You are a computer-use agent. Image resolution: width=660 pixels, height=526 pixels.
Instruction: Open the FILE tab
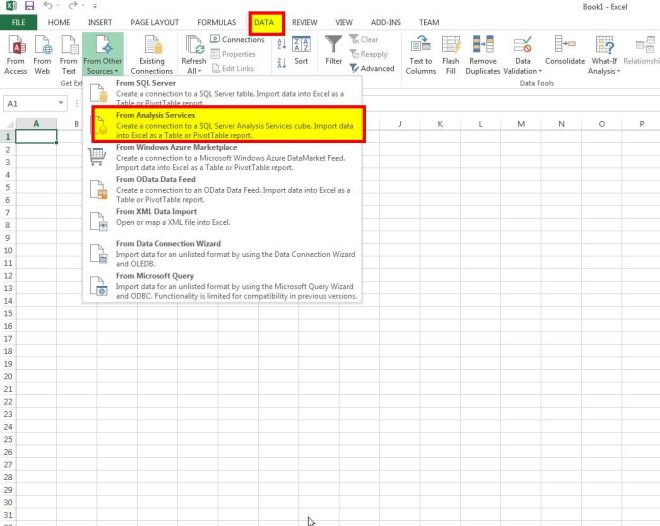click(18, 21)
